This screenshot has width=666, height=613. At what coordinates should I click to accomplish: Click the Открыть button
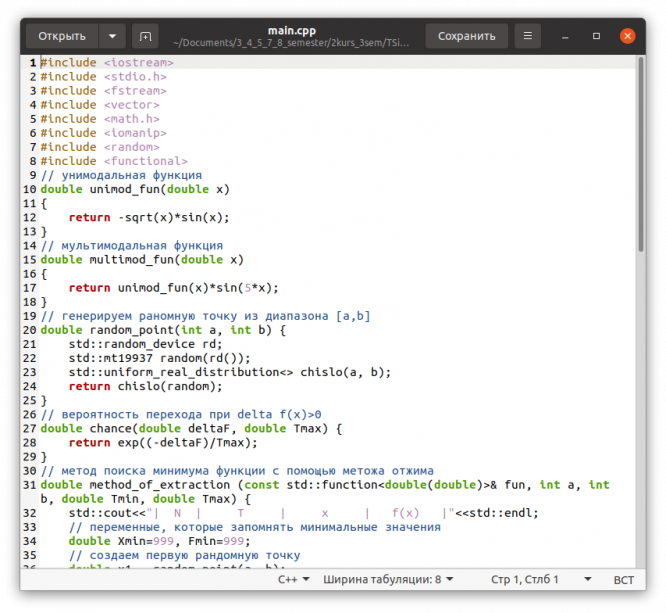pos(62,36)
